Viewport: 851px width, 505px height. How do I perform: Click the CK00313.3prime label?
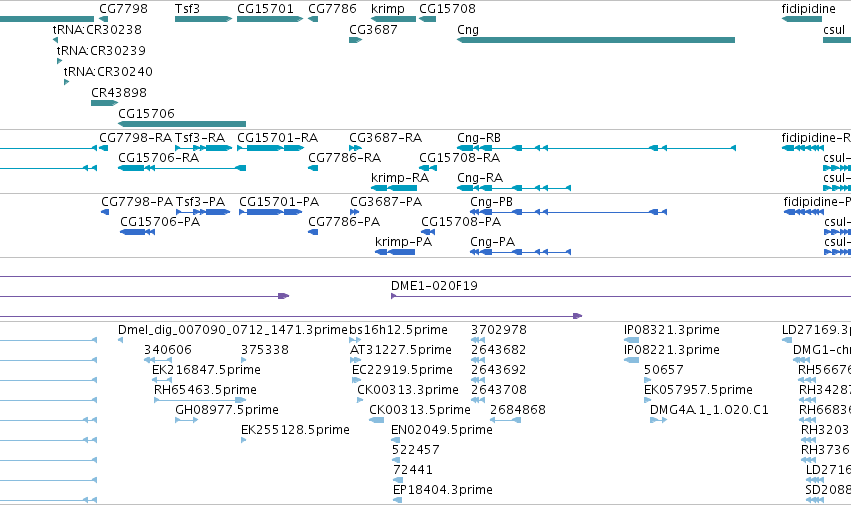(x=408, y=390)
